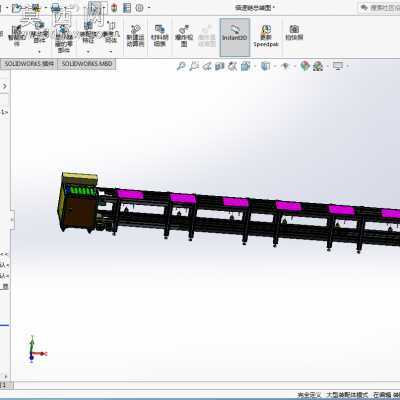Expand the quick access toolbar options dropdown

pos(149,8)
